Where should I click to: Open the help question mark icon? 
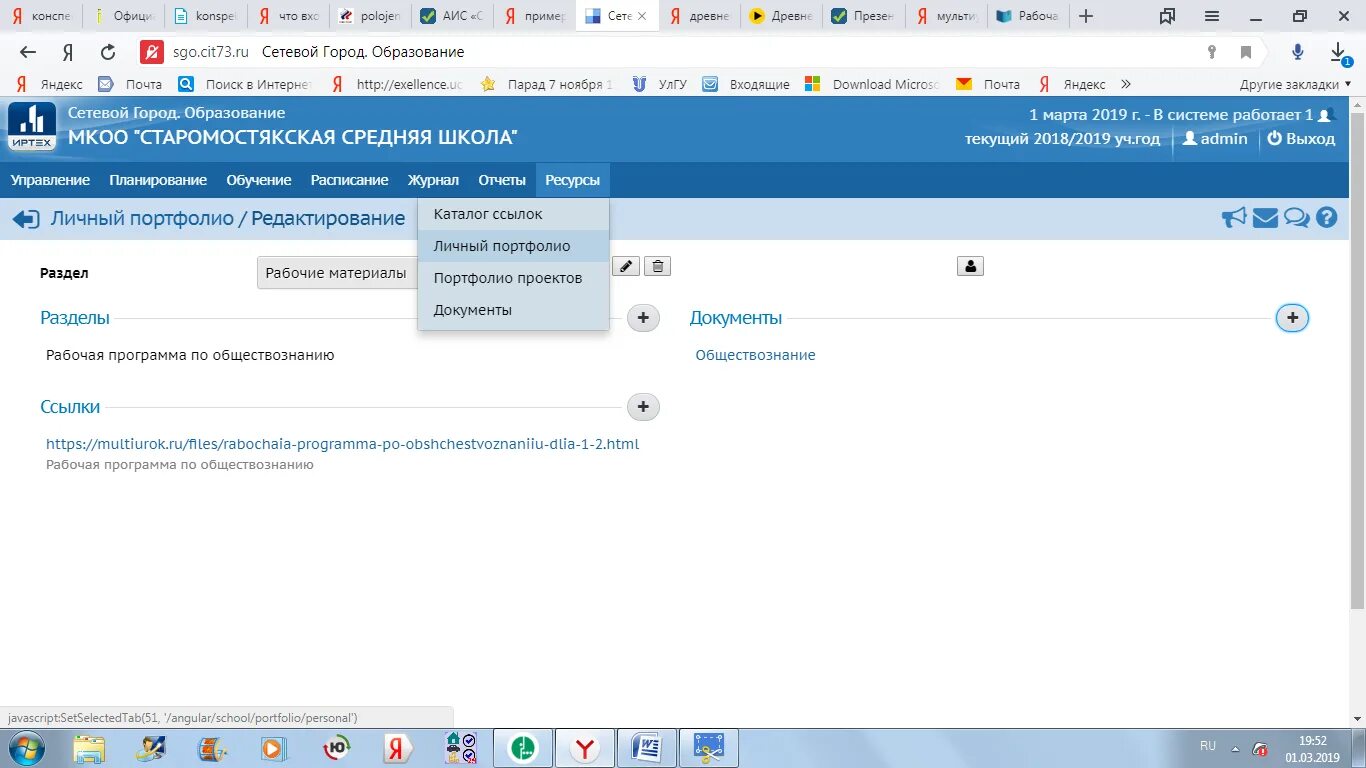(1327, 217)
